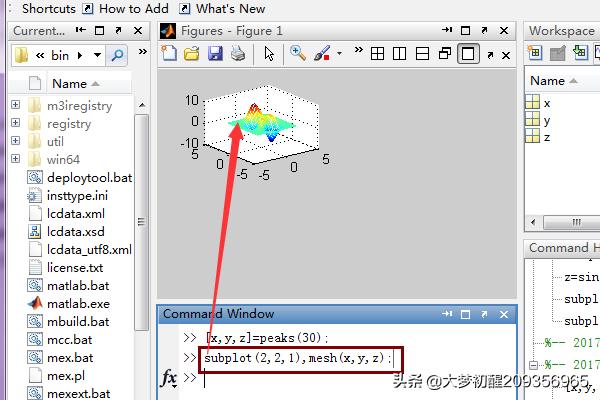Undock the Current Folder panel
Screen dimensions: 600x400
[x=118, y=30]
